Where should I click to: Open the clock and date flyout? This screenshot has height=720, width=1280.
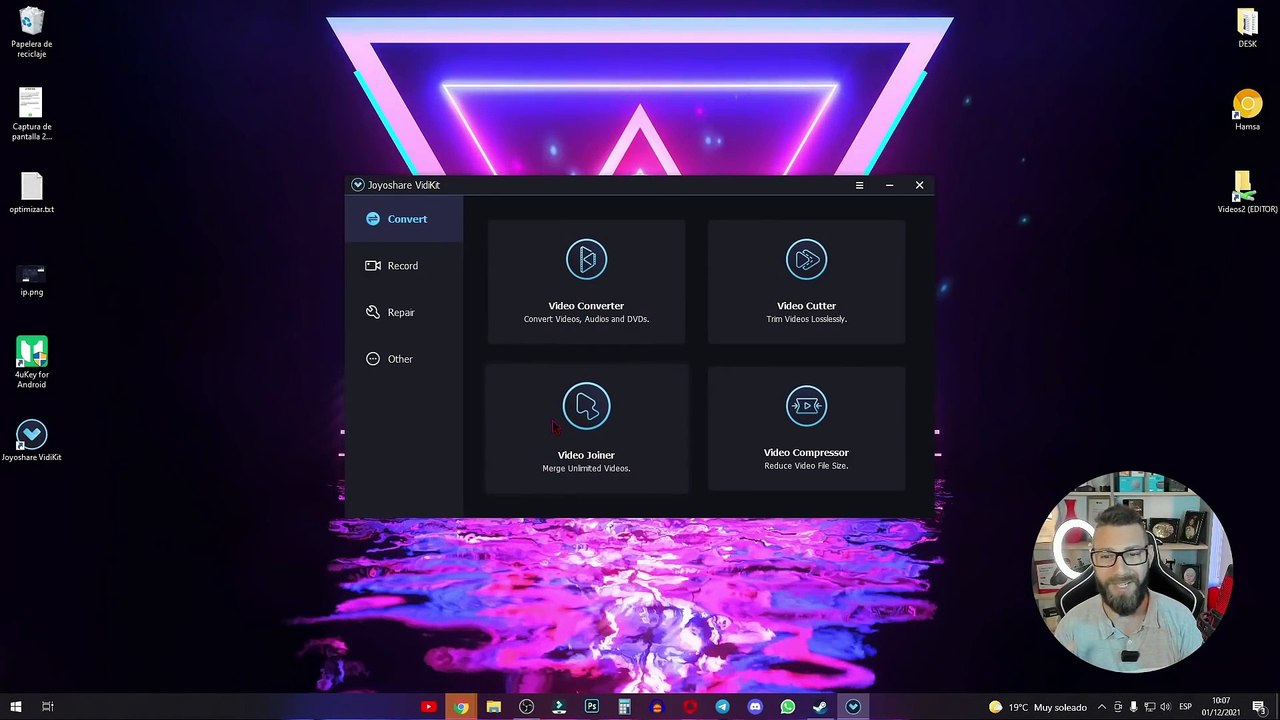point(1221,707)
